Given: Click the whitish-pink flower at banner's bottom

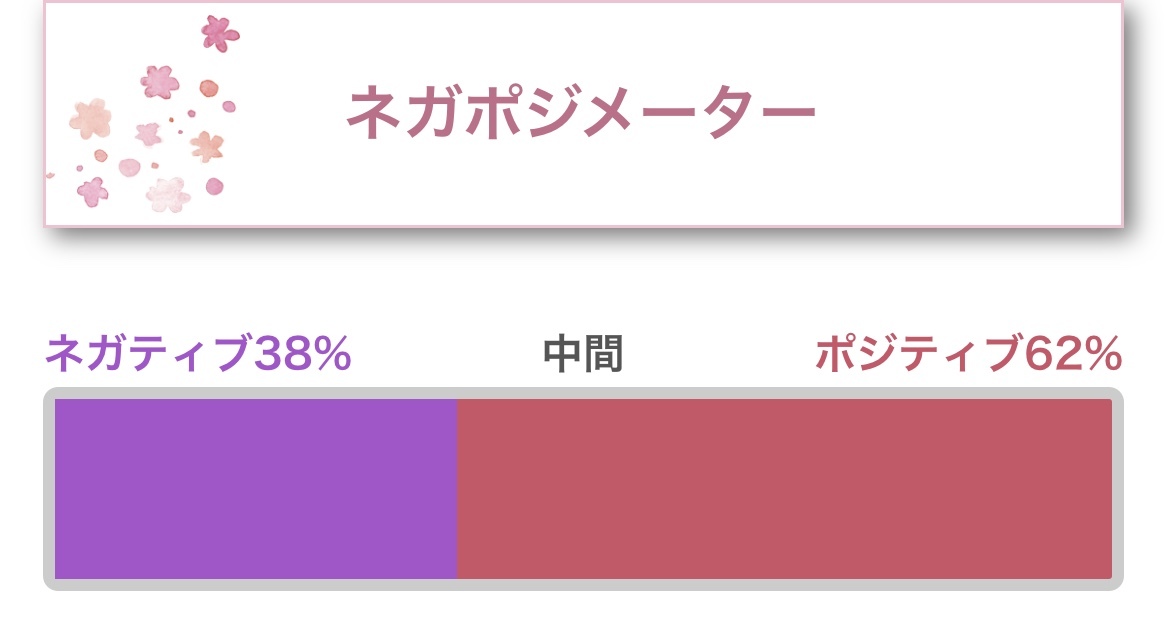Looking at the screenshot, I should (167, 194).
